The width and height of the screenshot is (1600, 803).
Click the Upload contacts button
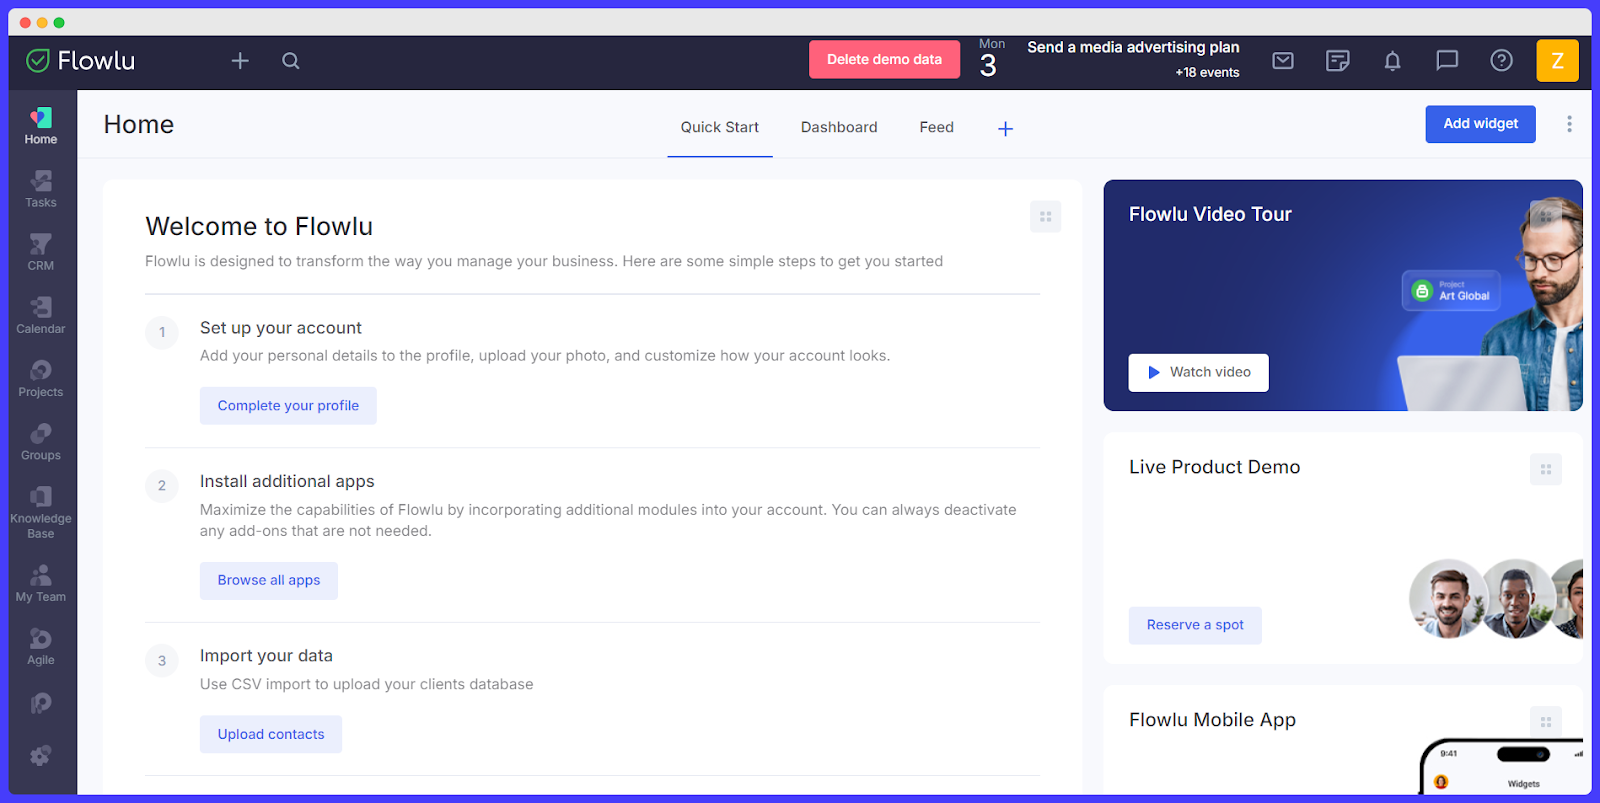coord(271,734)
